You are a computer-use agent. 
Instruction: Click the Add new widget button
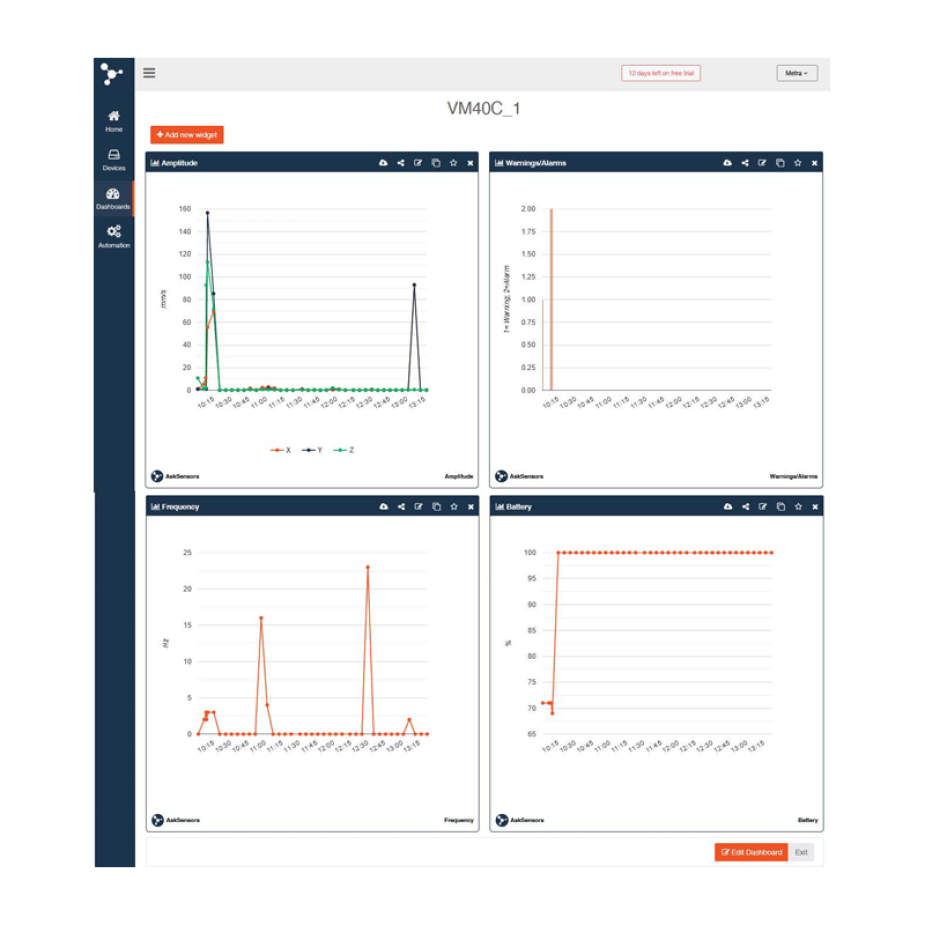pyautogui.click(x=187, y=134)
